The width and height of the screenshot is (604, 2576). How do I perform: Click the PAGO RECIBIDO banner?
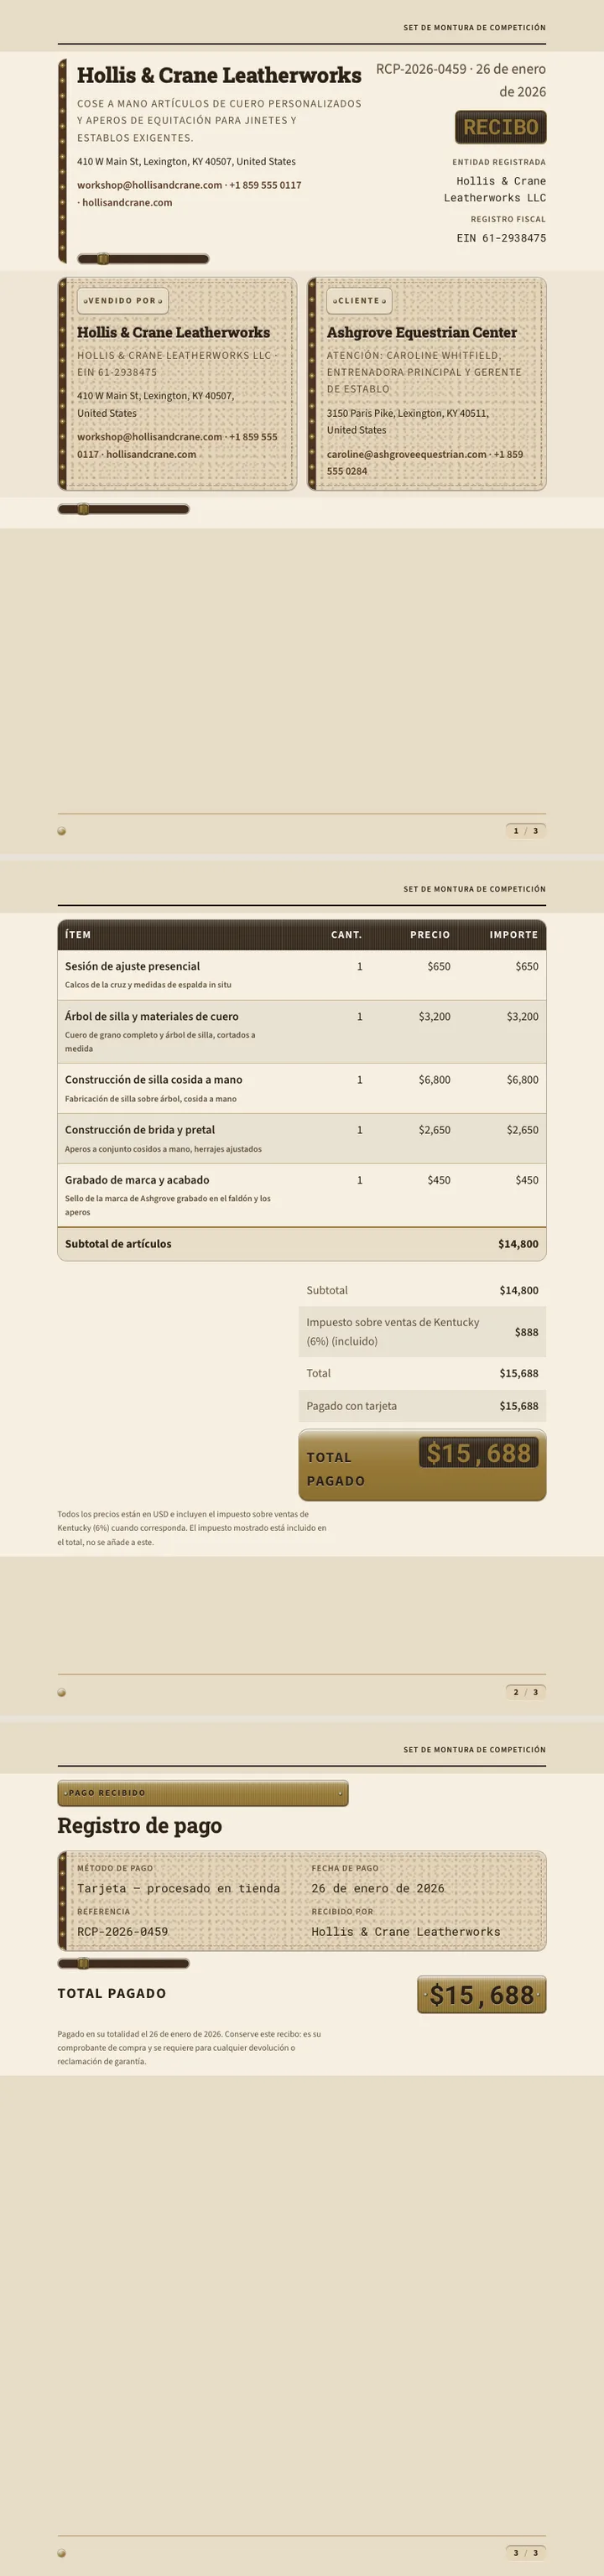203,1793
